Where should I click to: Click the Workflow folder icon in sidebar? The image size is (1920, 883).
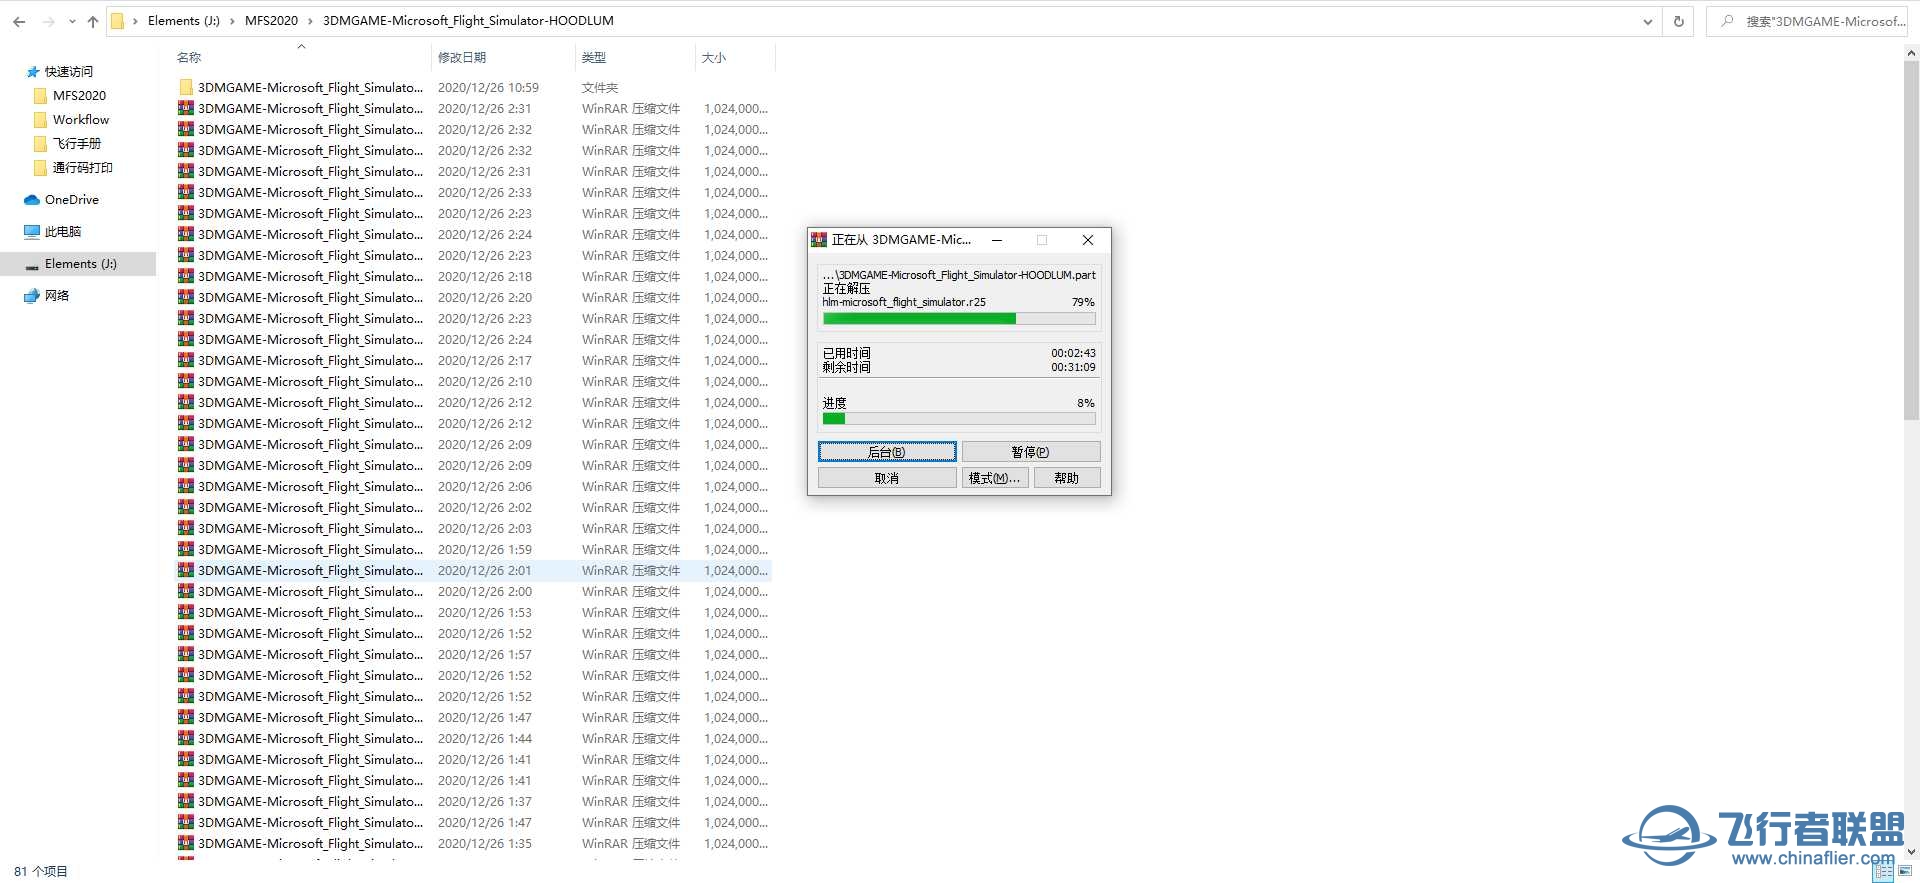(x=40, y=120)
